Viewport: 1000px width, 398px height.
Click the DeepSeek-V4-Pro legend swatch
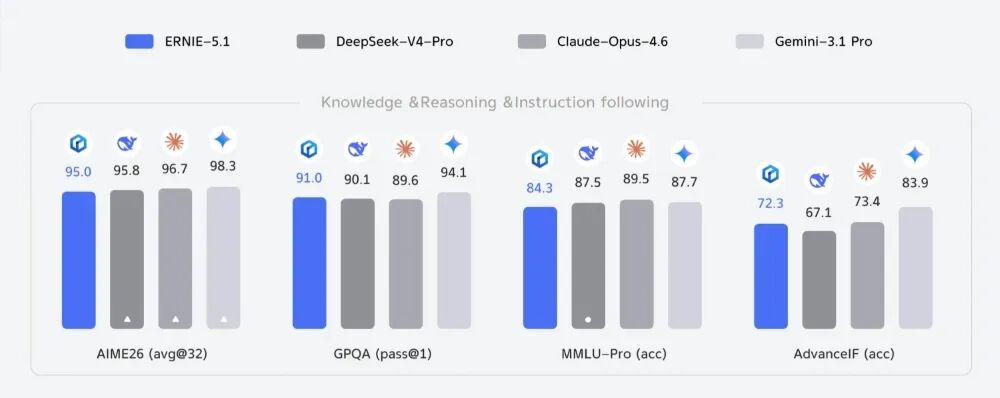(311, 42)
